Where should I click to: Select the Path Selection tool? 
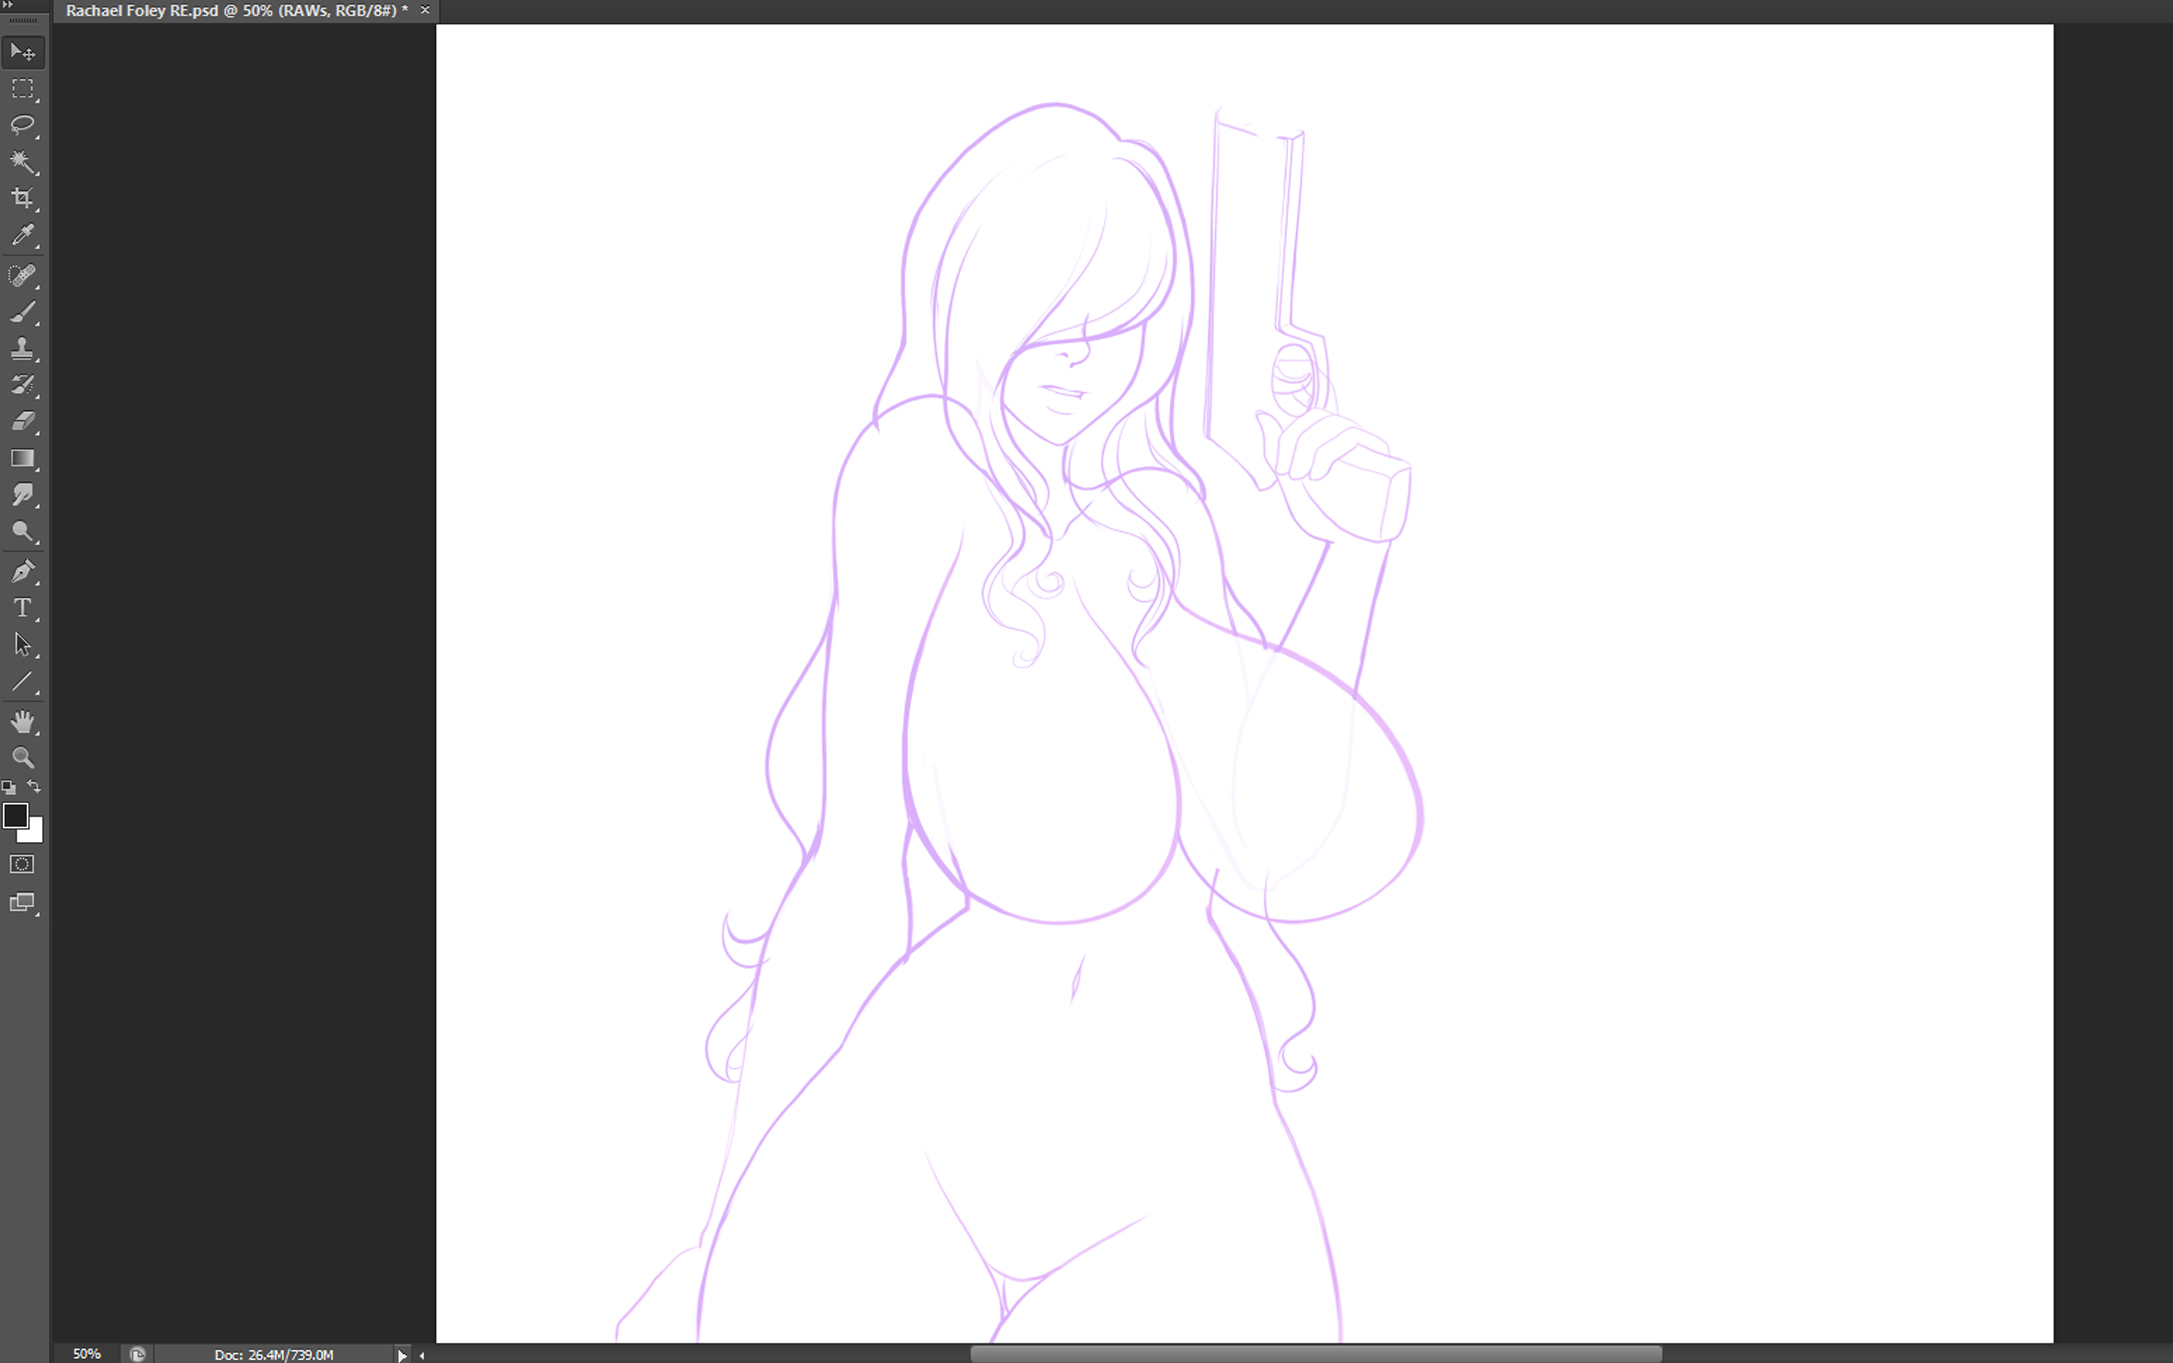point(23,645)
